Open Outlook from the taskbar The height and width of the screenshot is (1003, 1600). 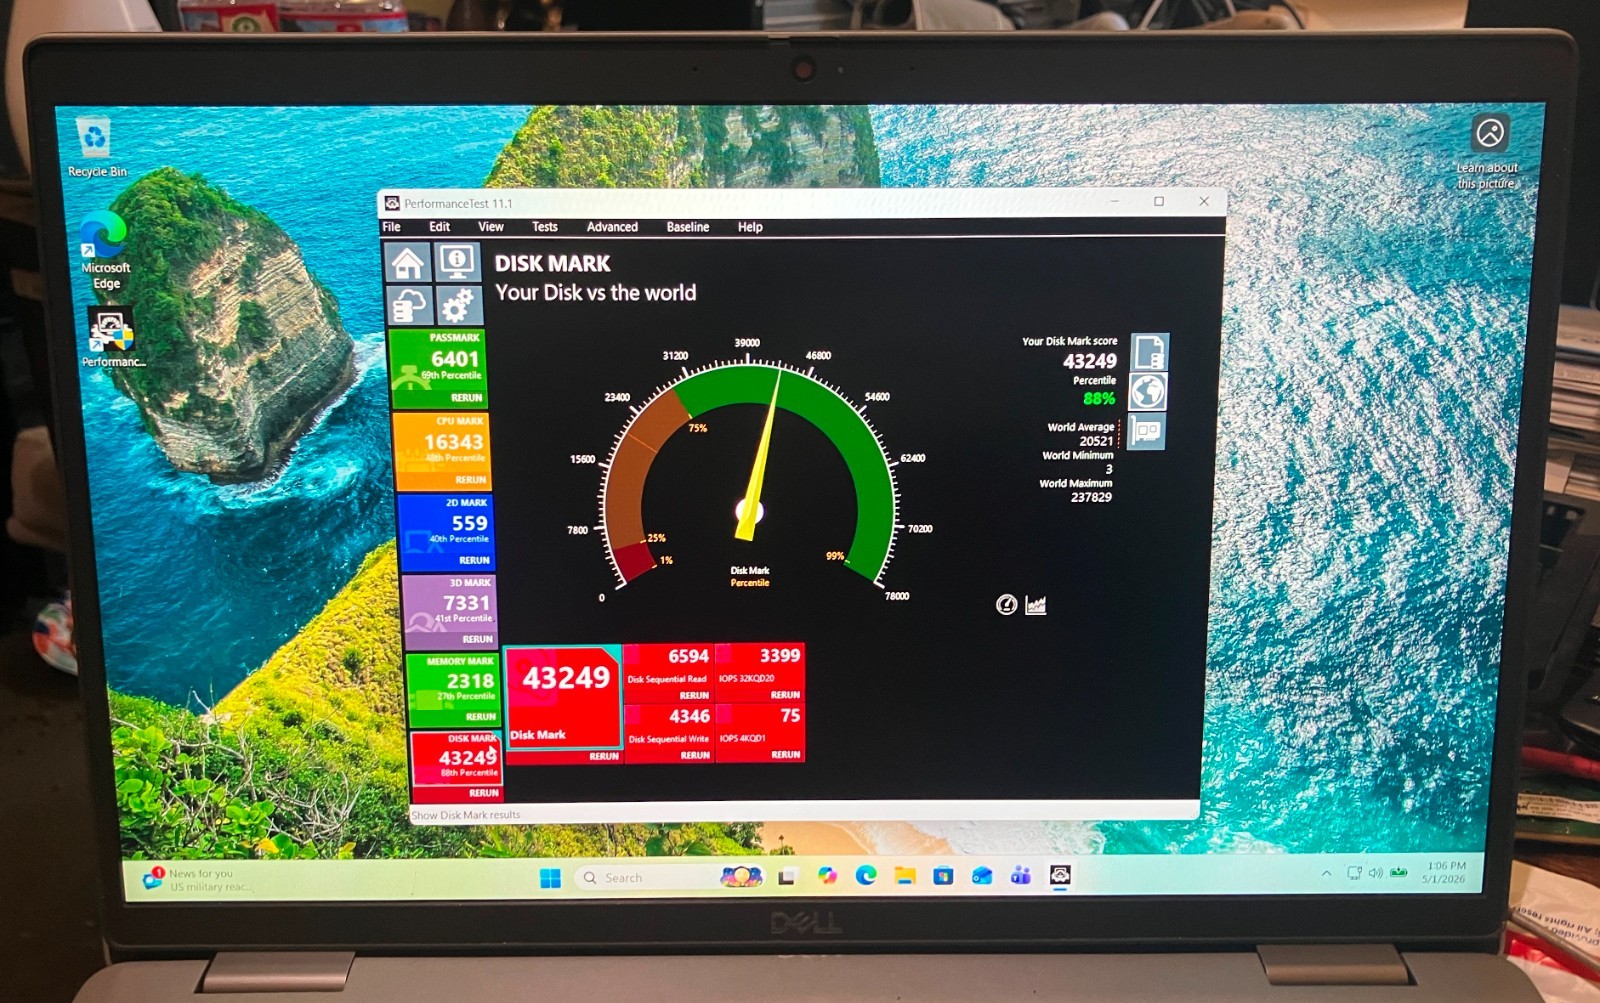coord(982,876)
